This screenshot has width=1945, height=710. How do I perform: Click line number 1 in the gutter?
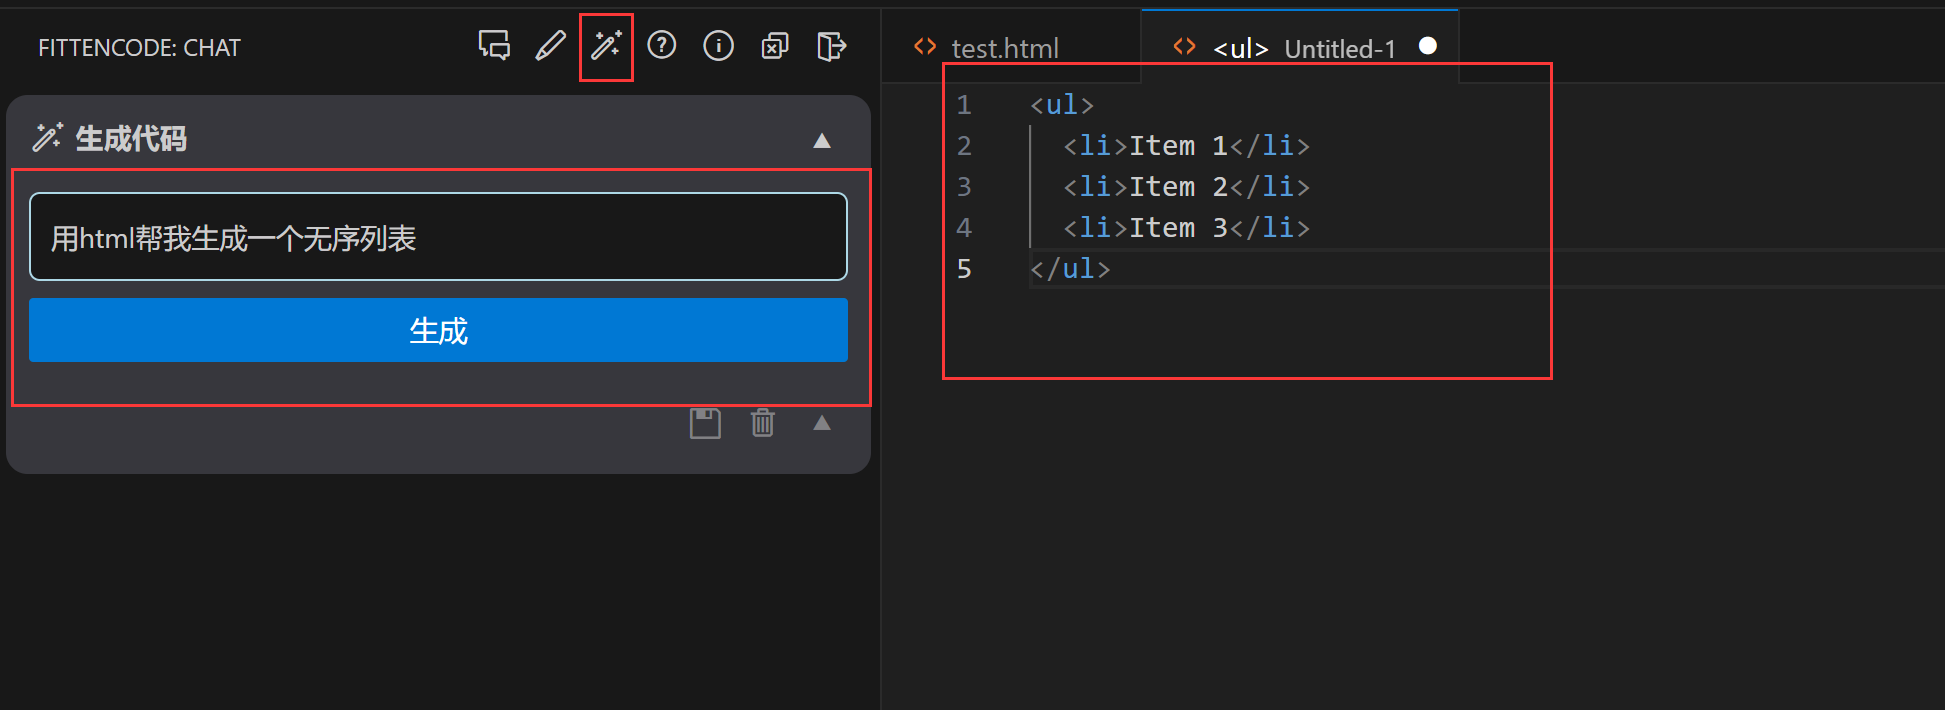964,105
